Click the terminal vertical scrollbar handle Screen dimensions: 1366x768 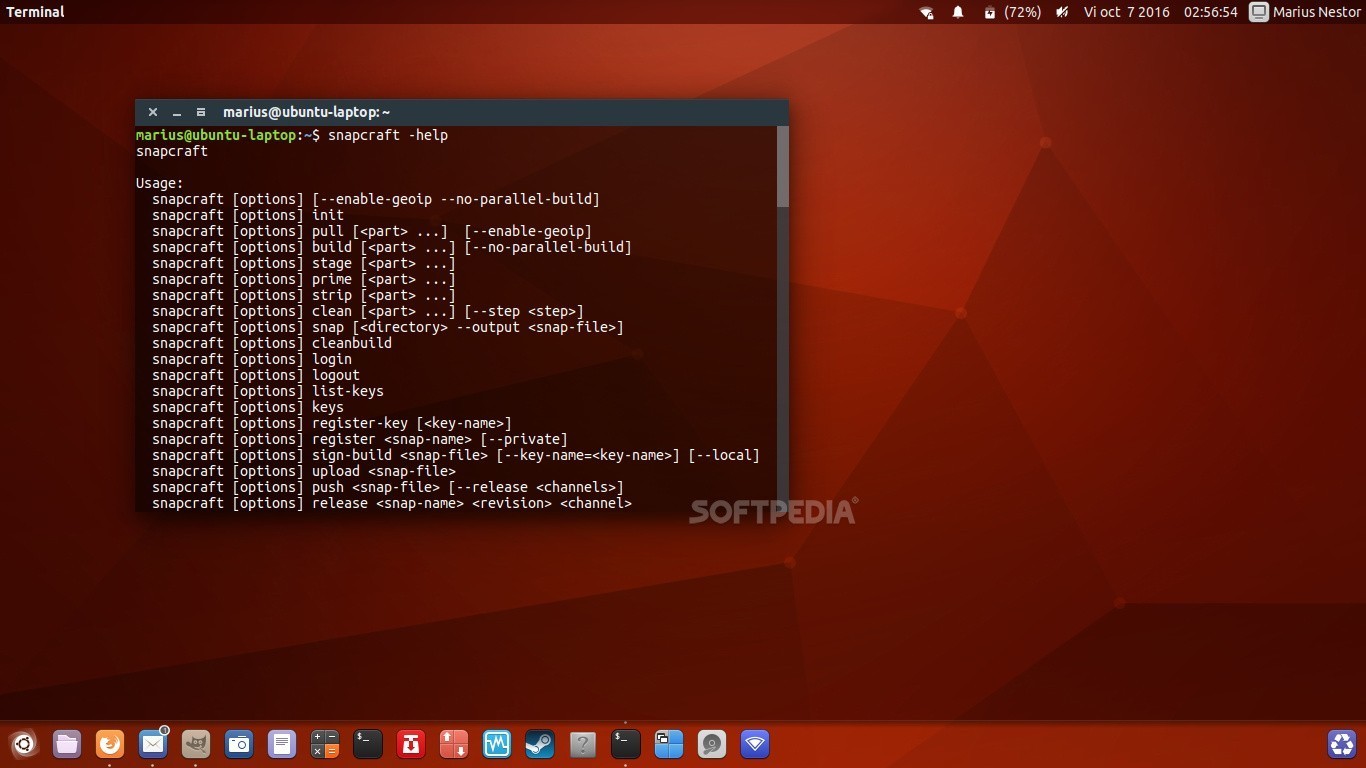[783, 166]
